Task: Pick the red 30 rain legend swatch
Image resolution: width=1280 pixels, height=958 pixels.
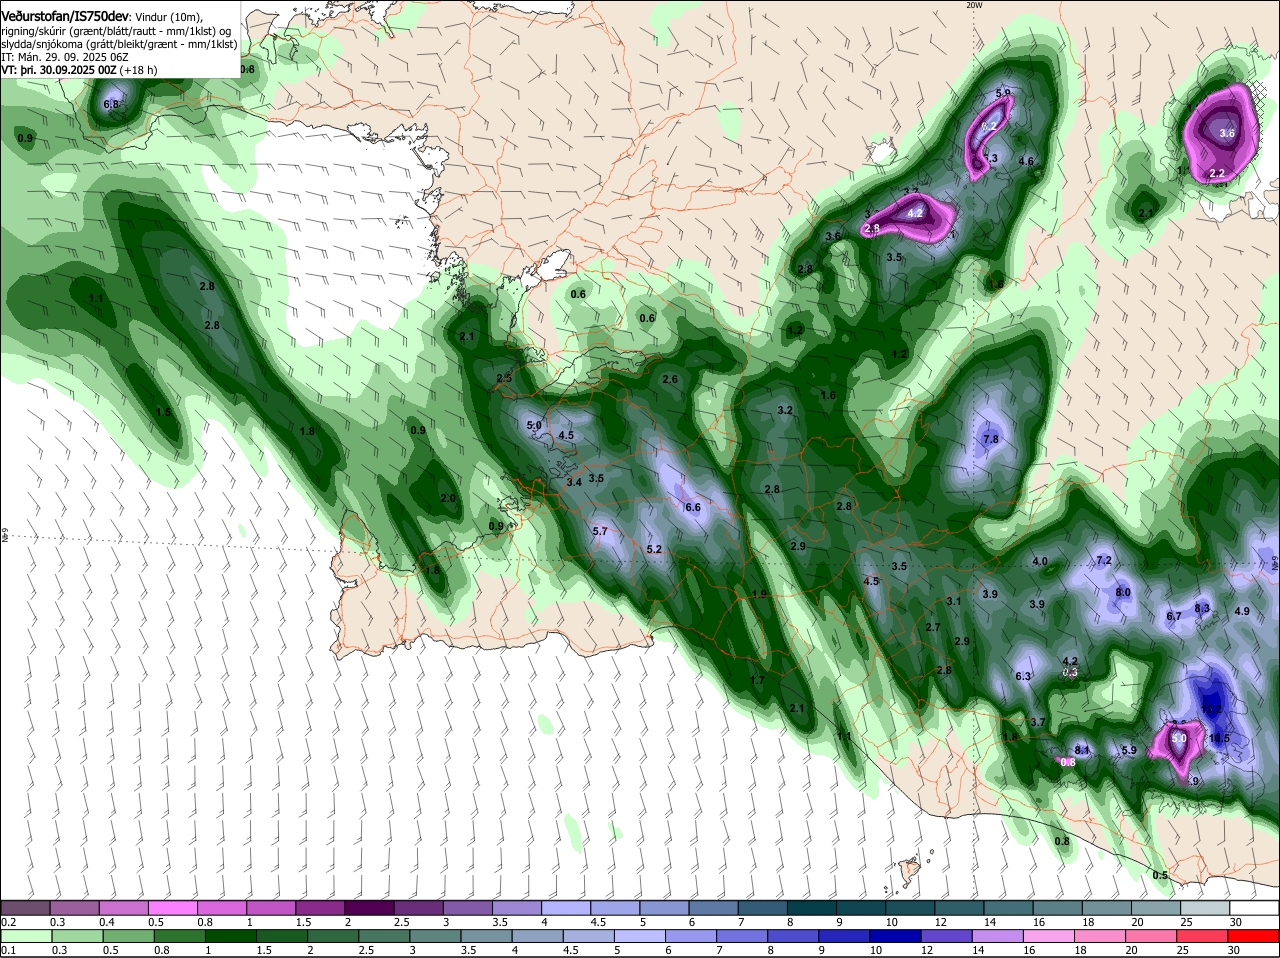Action: [x=1253, y=934]
